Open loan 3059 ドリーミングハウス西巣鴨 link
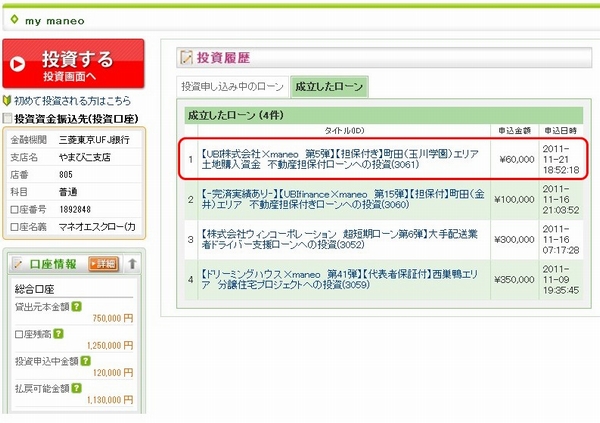The height and width of the screenshot is (423, 600). (x=339, y=279)
